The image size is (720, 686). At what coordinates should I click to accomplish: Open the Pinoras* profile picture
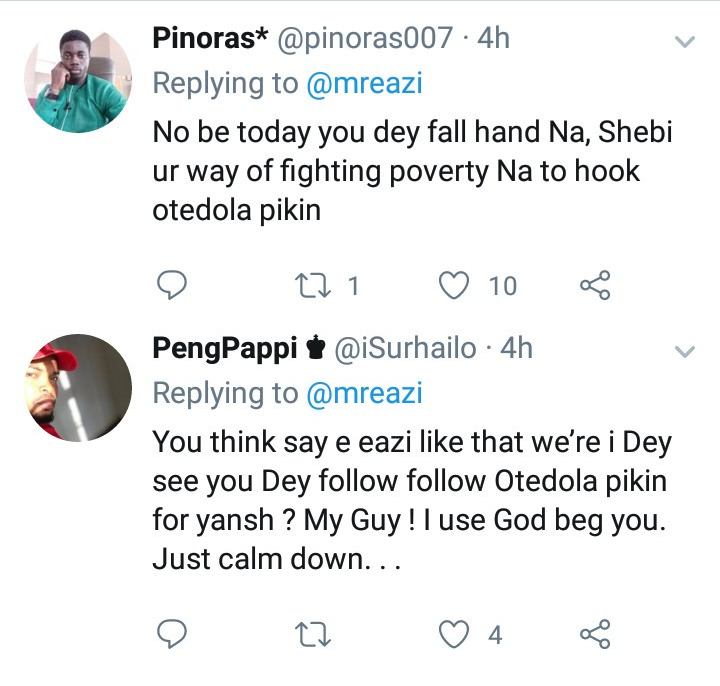(78, 80)
